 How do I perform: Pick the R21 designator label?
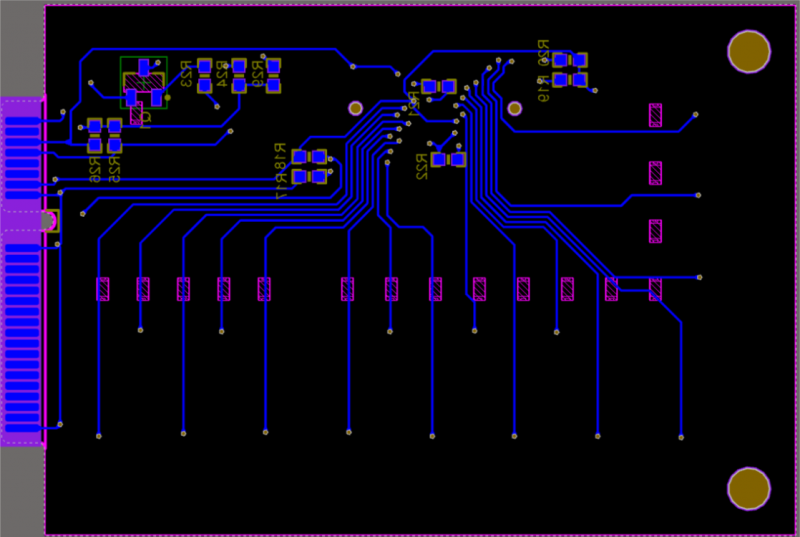coord(414,105)
